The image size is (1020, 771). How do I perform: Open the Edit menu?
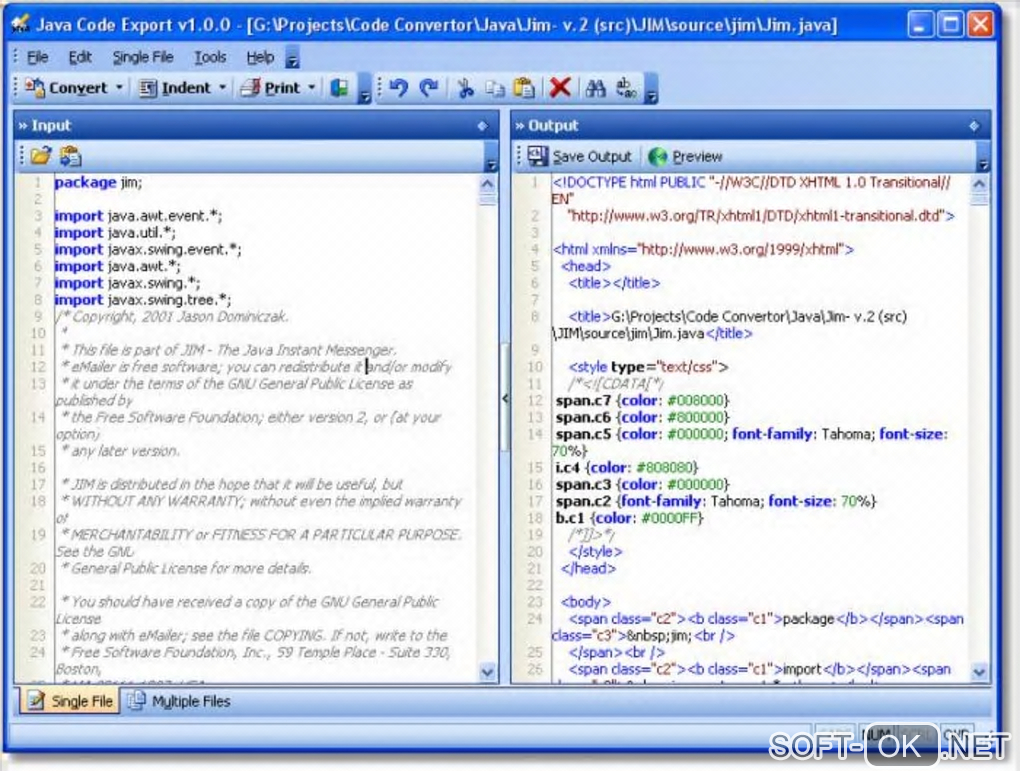click(80, 57)
